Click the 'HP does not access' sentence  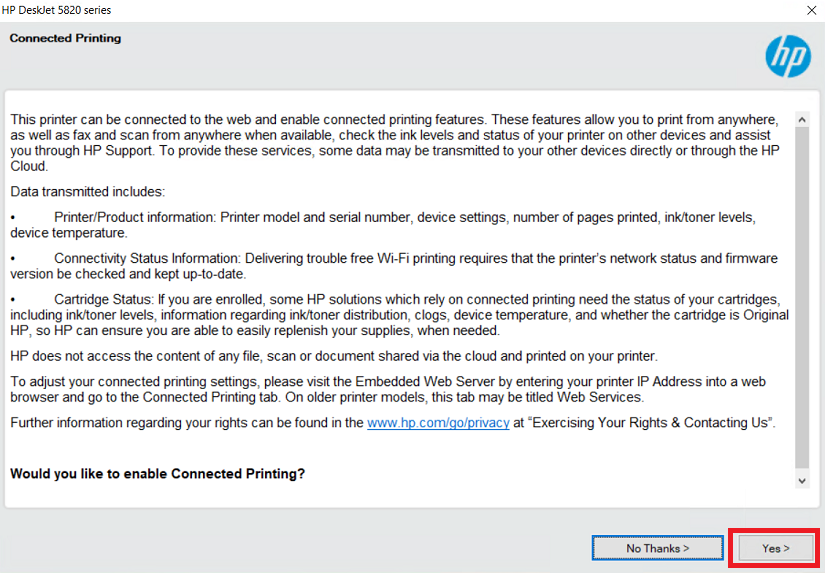(334, 356)
